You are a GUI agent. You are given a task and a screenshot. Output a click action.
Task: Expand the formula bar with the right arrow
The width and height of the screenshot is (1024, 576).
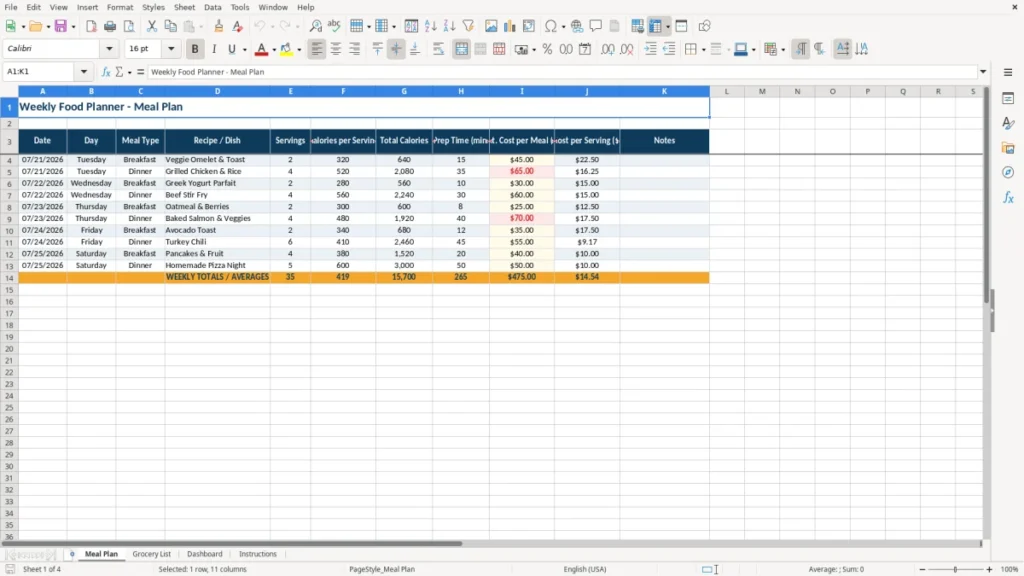(x=983, y=72)
